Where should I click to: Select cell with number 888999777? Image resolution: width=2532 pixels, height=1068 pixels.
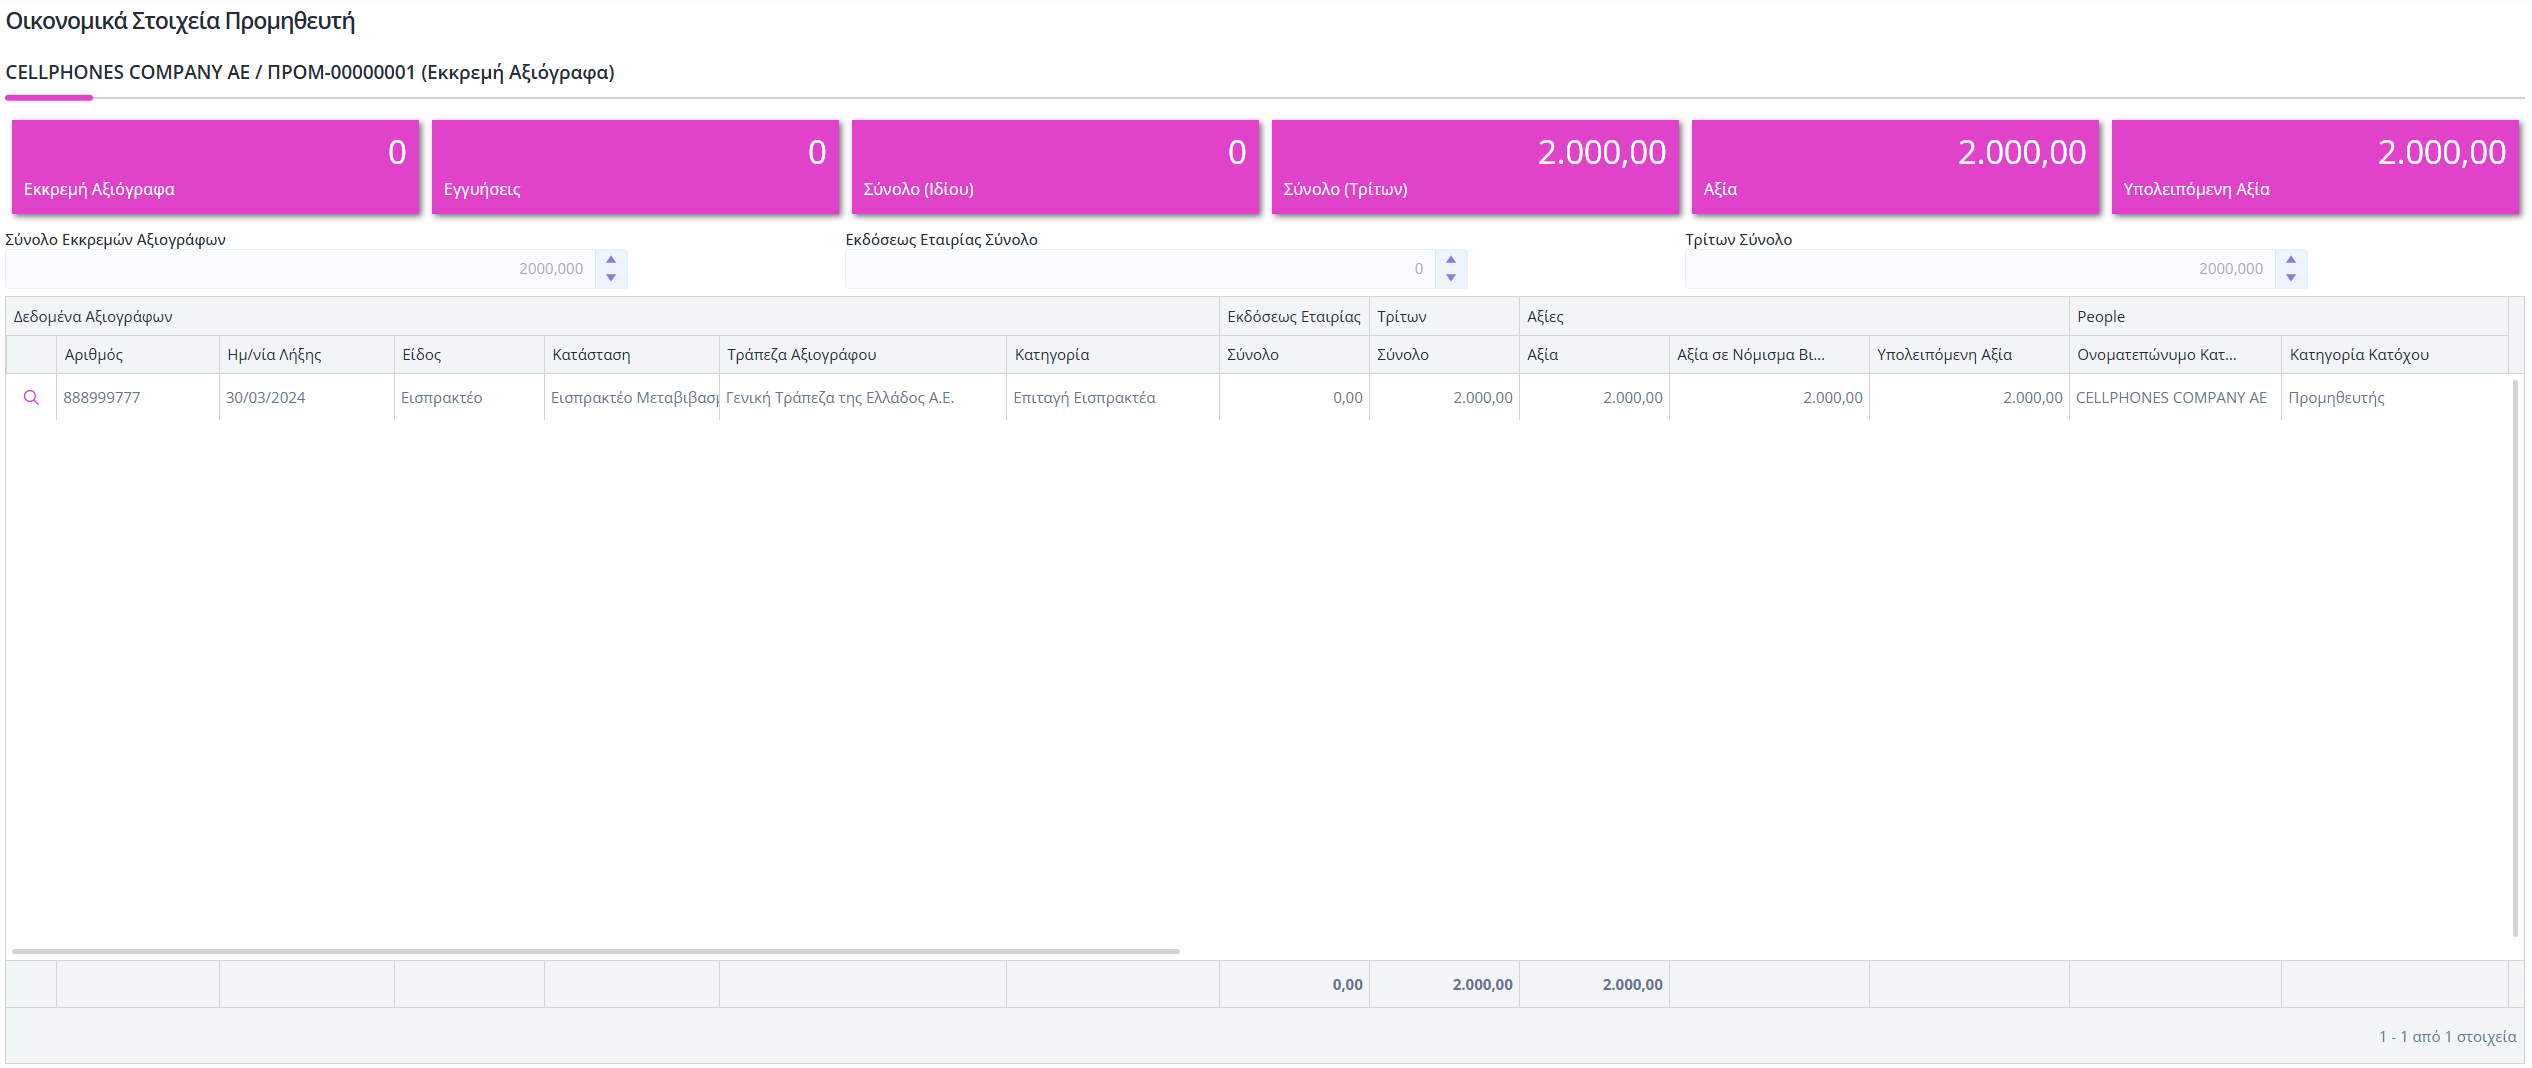138,398
